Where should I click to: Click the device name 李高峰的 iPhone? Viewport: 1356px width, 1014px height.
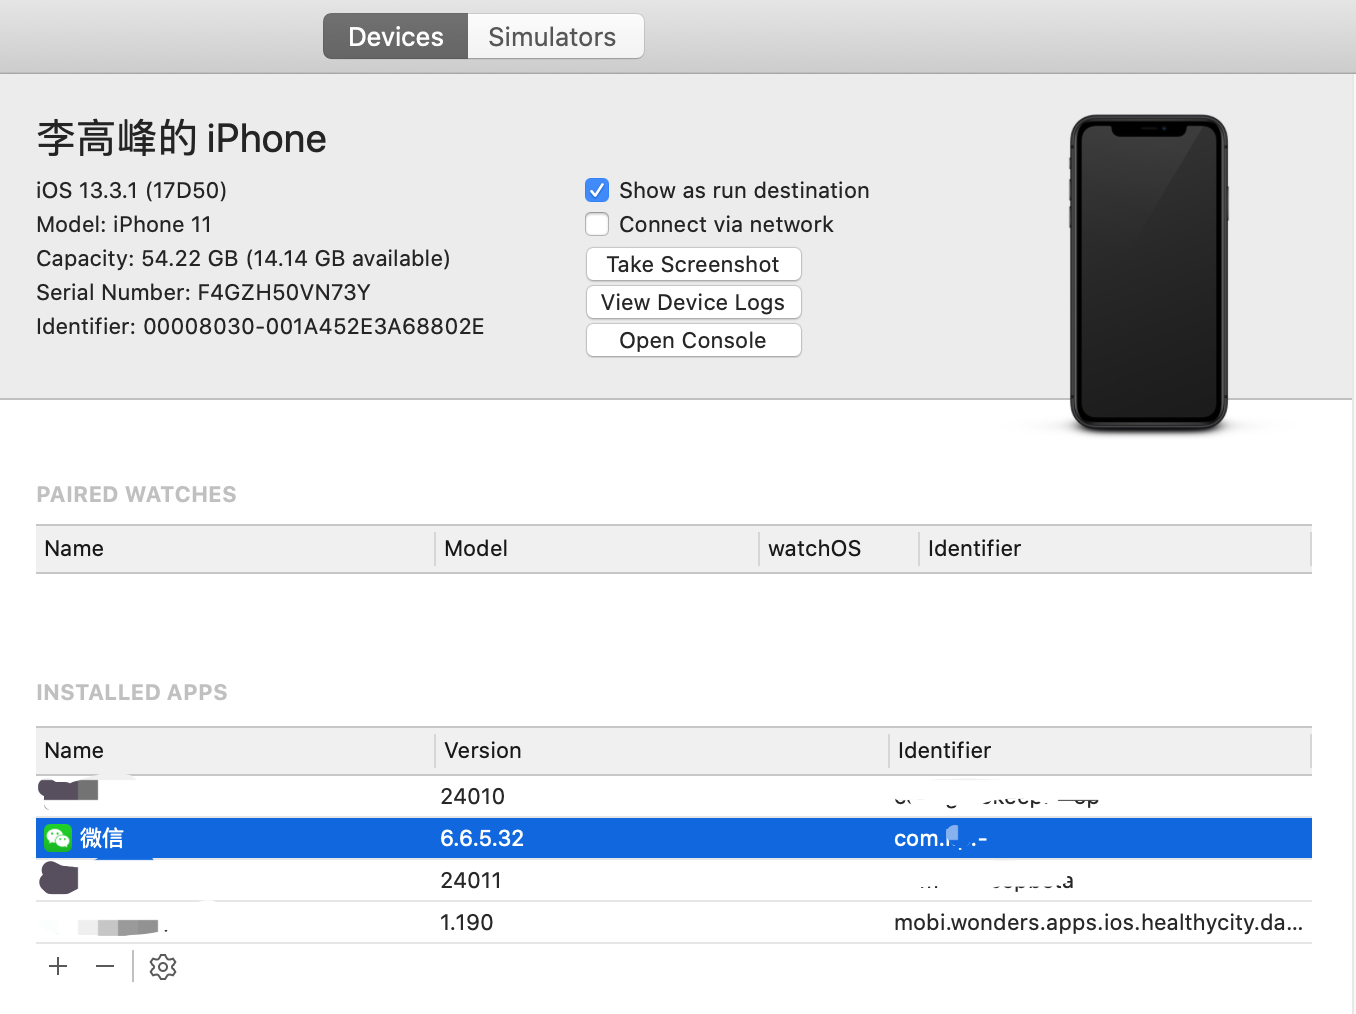click(x=182, y=138)
